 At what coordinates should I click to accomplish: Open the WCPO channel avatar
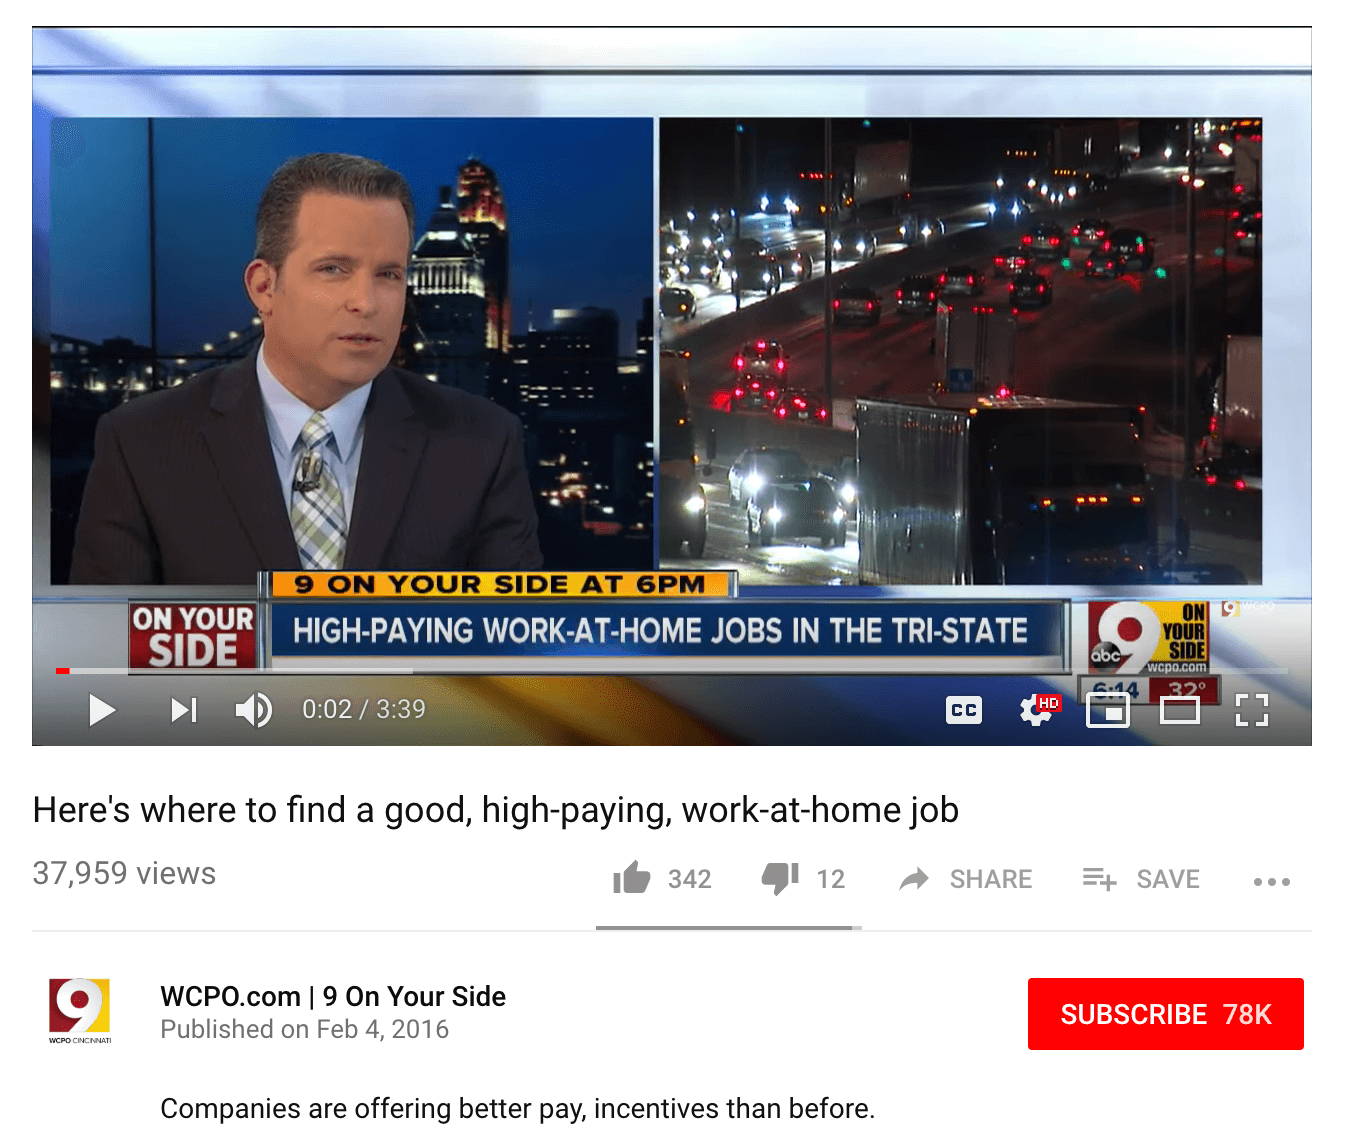coord(80,1010)
